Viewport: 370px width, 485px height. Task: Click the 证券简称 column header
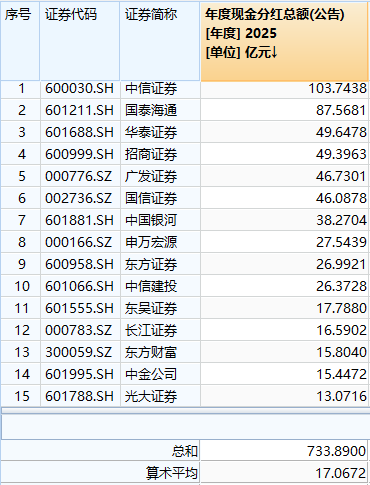pos(160,41)
